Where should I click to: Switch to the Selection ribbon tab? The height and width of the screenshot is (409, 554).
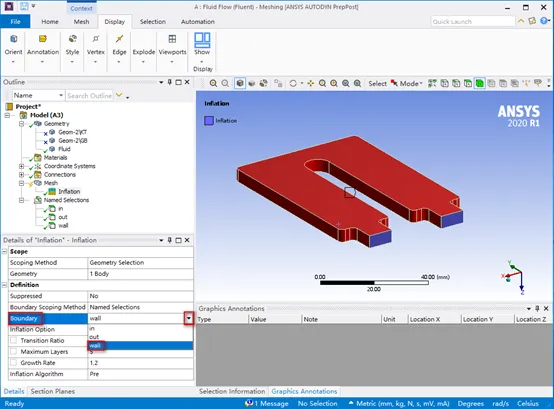(x=153, y=22)
